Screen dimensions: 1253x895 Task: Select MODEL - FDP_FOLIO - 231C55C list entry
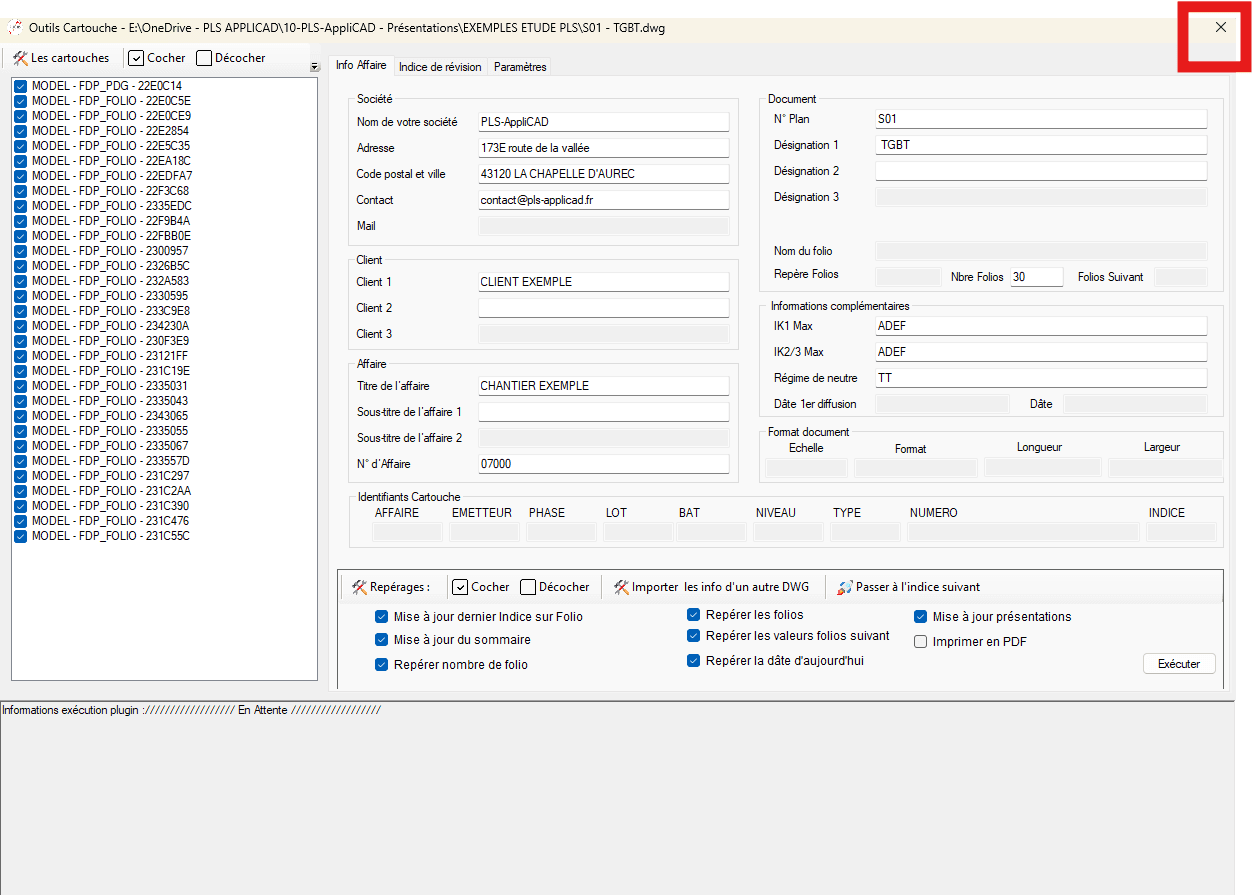point(110,536)
